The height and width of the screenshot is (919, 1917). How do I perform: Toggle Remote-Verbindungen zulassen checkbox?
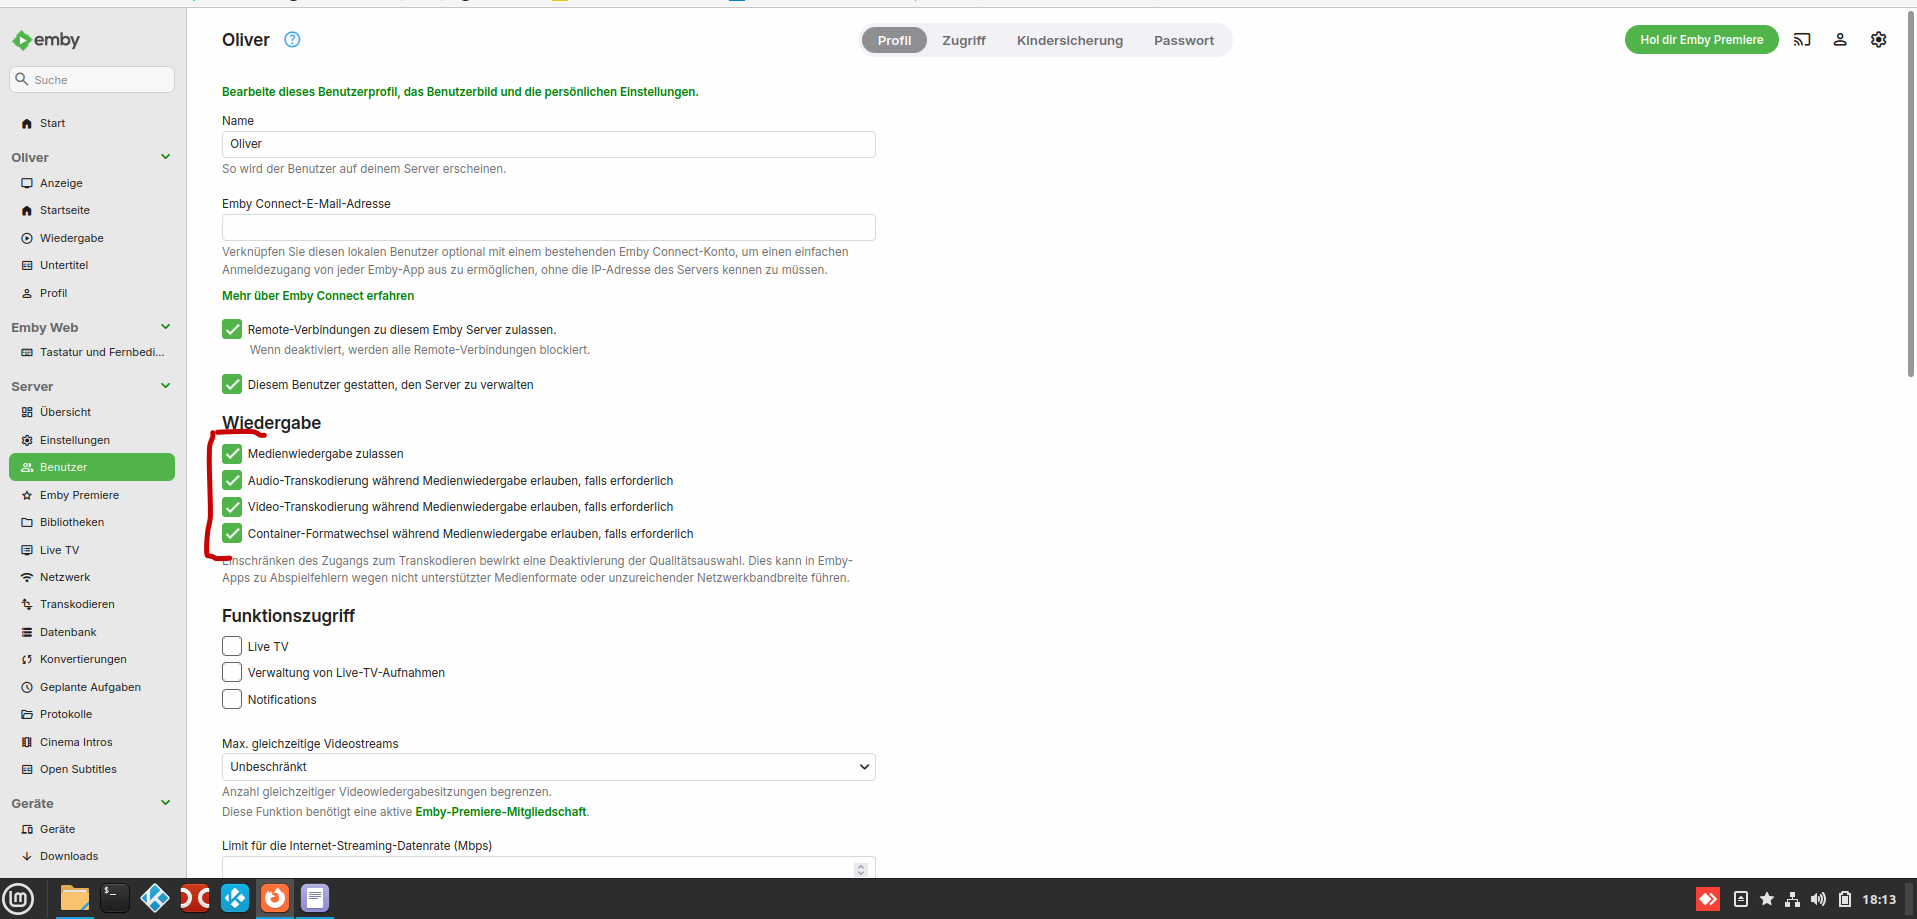(x=232, y=329)
